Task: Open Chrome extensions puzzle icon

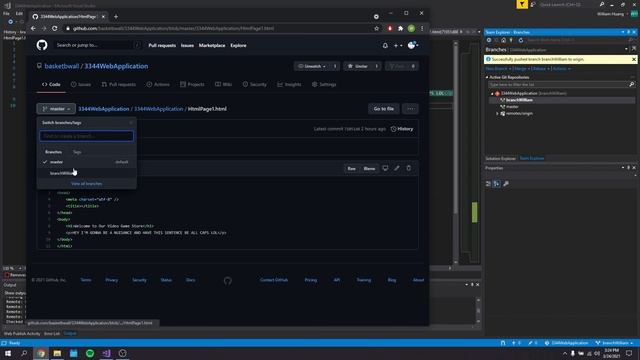Action: tap(400, 29)
